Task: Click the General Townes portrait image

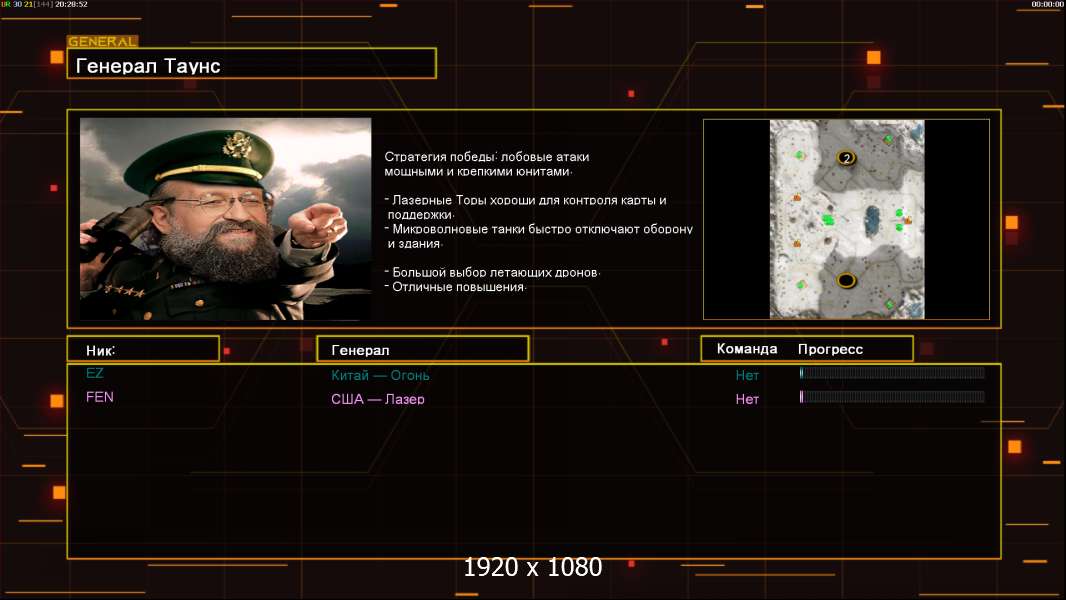Action: tap(226, 219)
